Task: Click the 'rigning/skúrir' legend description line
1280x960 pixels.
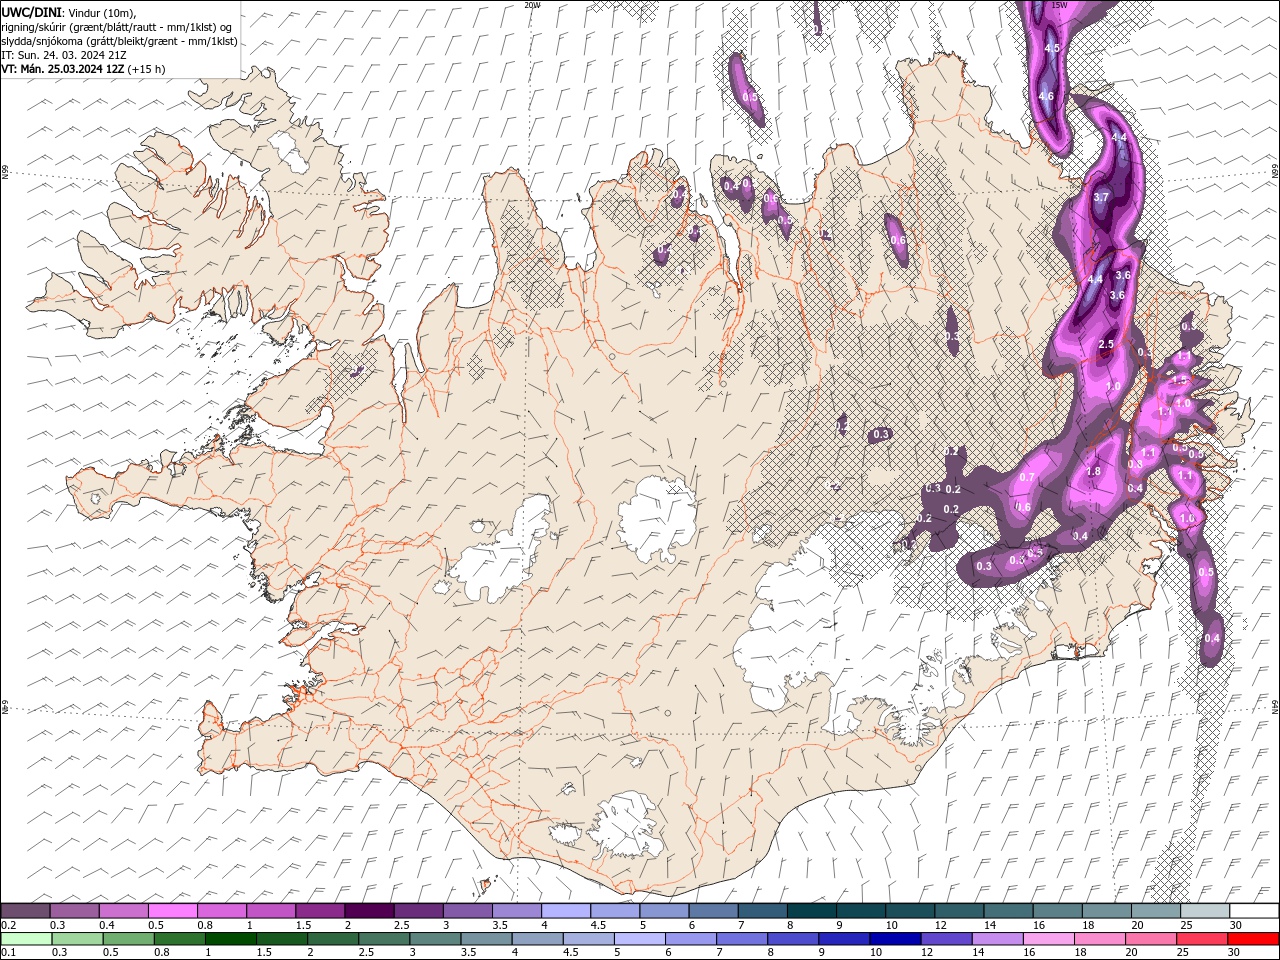Action: [117, 27]
